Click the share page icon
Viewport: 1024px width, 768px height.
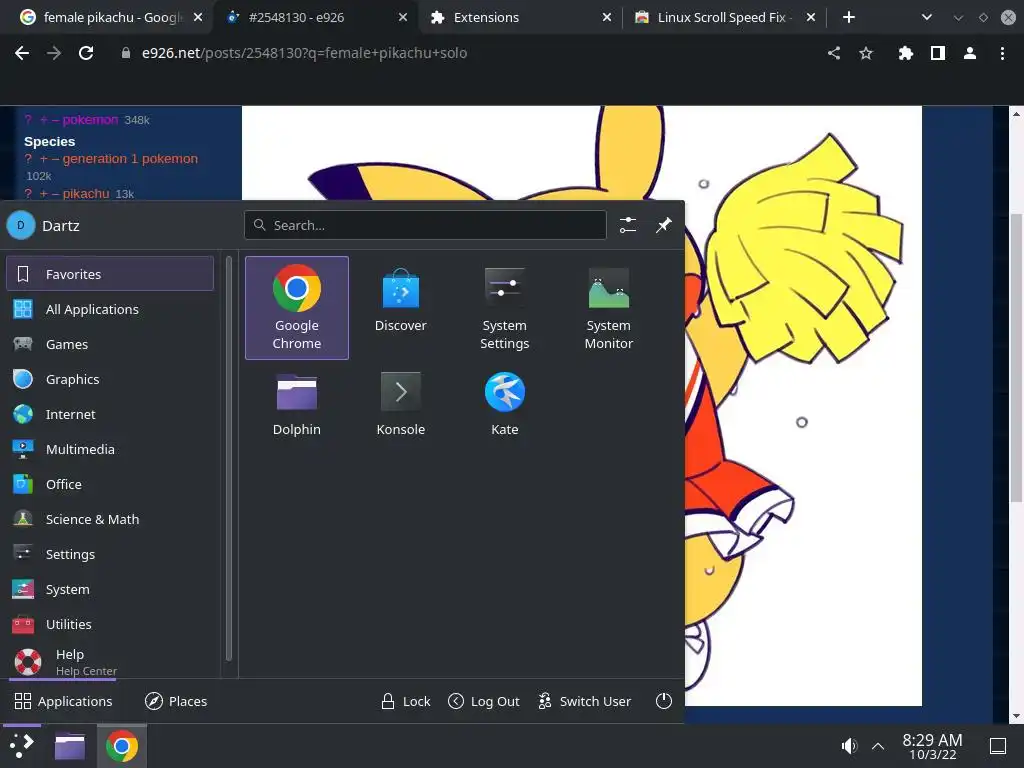tap(834, 53)
